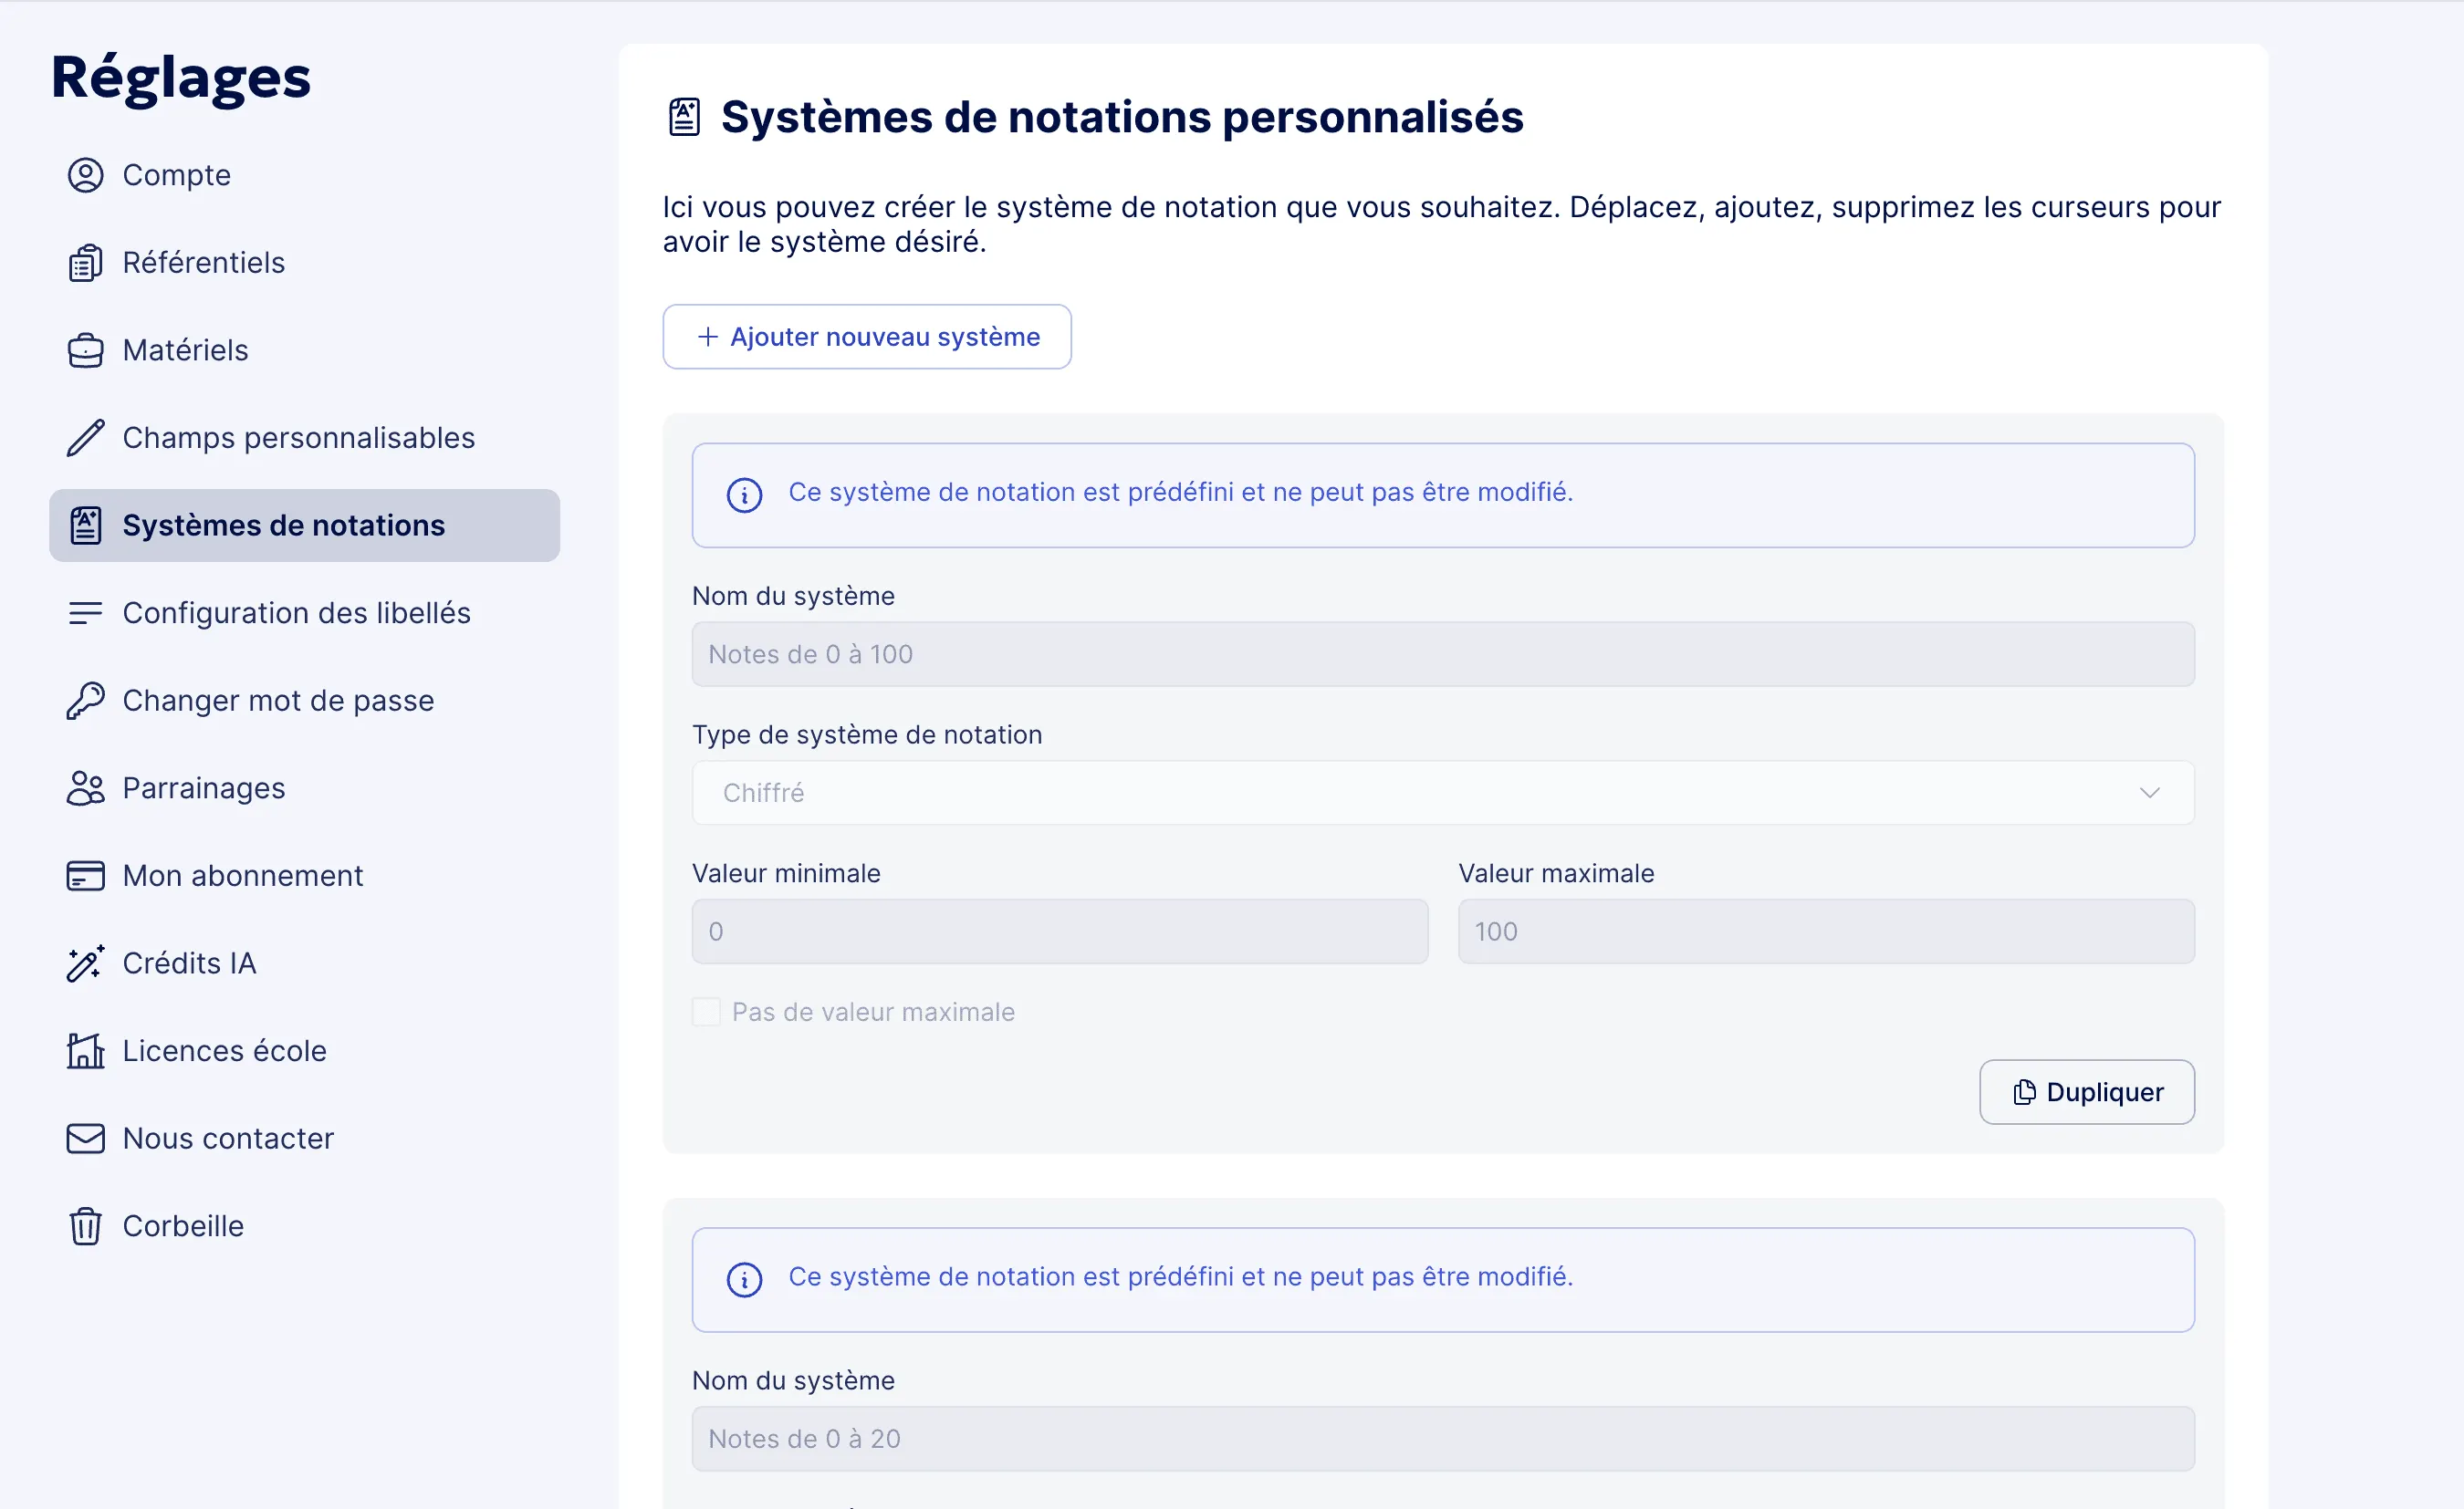
Task: Open the Nous contacter page
Action: (304, 1139)
